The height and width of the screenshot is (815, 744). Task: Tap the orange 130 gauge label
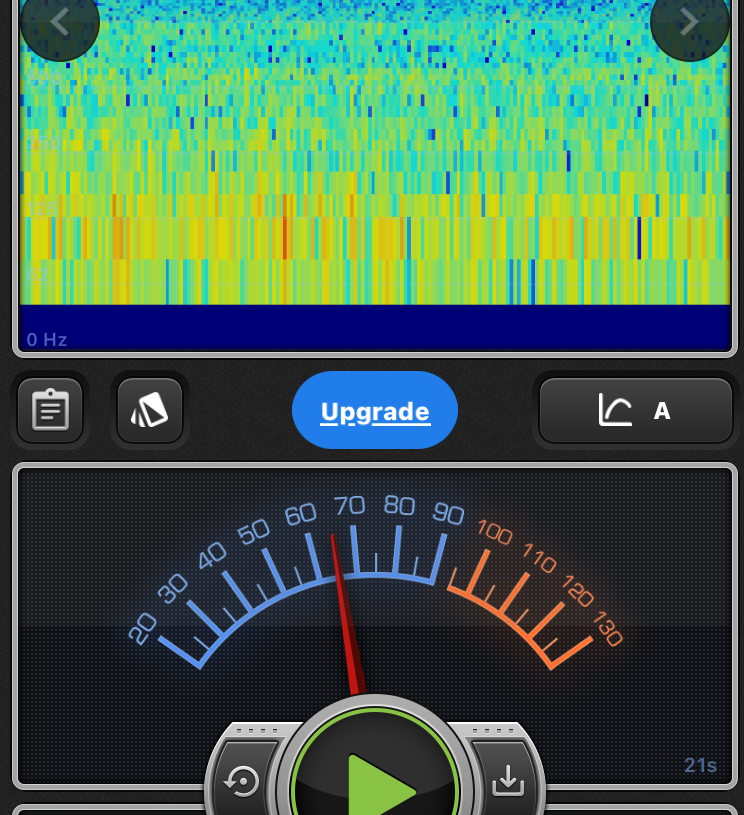coord(607,629)
